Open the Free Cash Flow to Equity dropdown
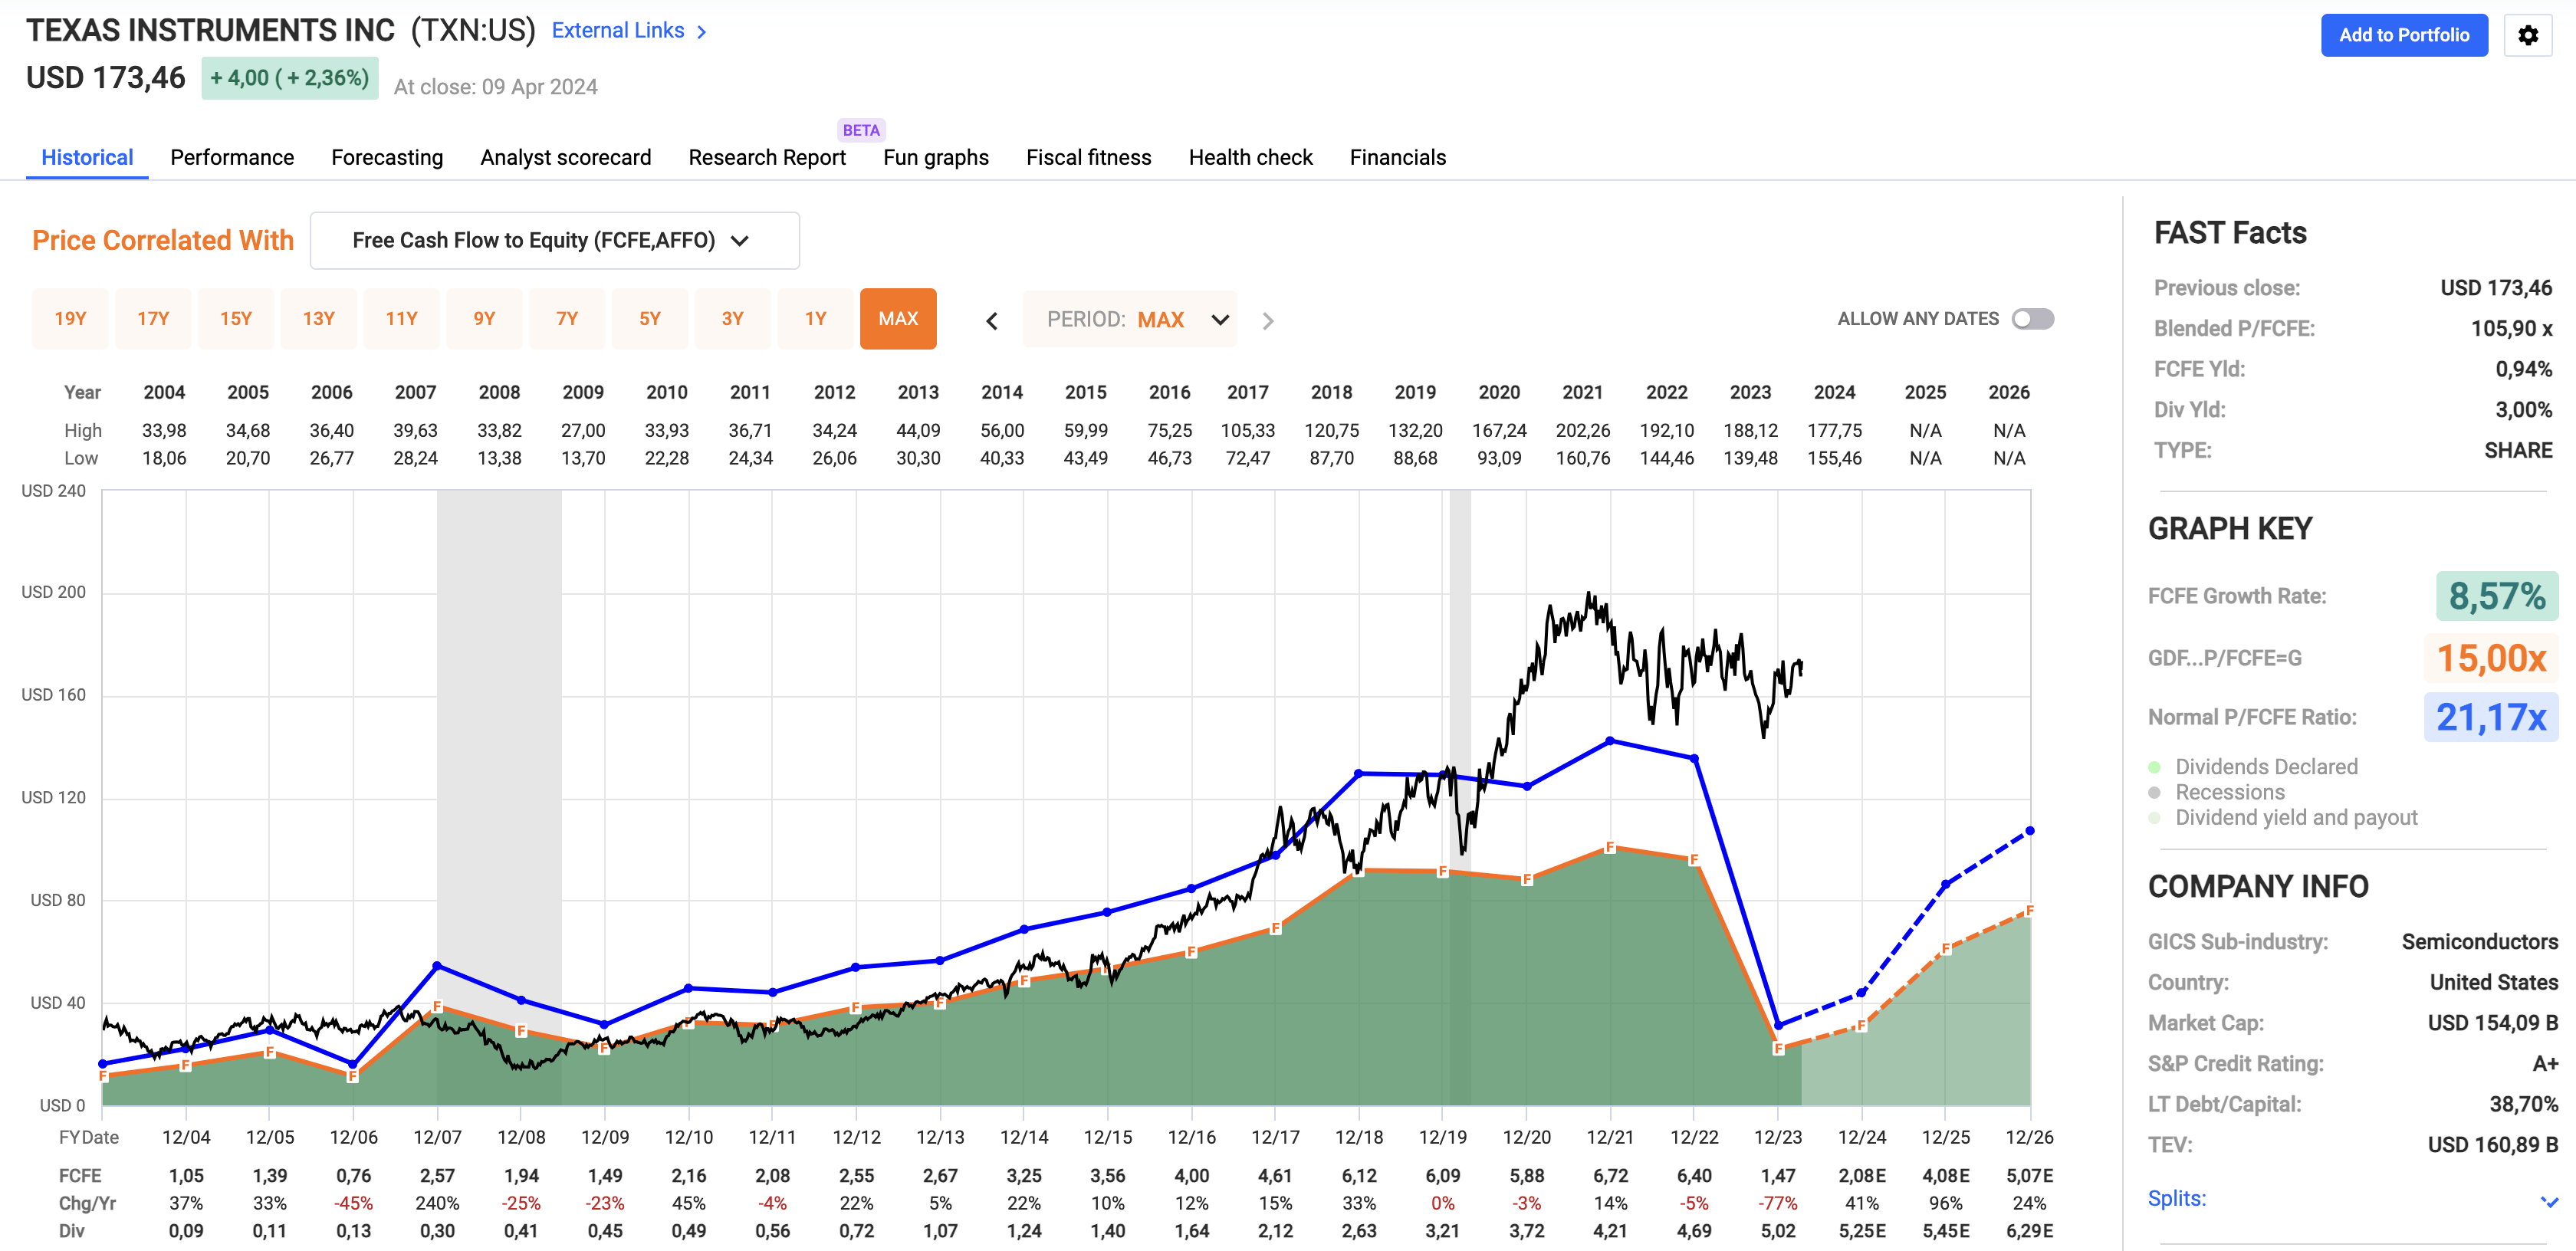This screenshot has width=2576, height=1251. click(x=554, y=241)
